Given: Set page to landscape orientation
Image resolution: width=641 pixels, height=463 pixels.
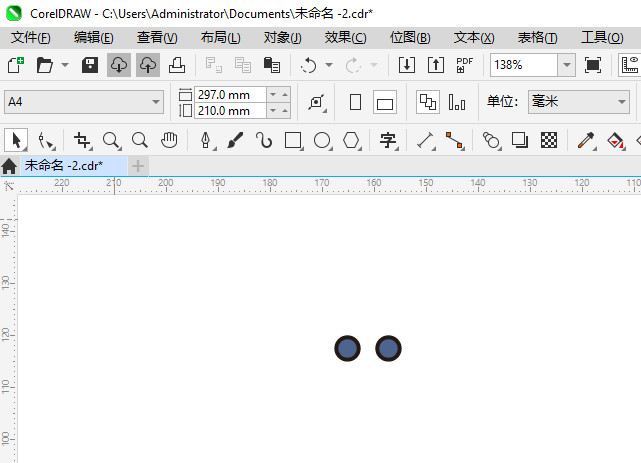Looking at the screenshot, I should tap(385, 102).
